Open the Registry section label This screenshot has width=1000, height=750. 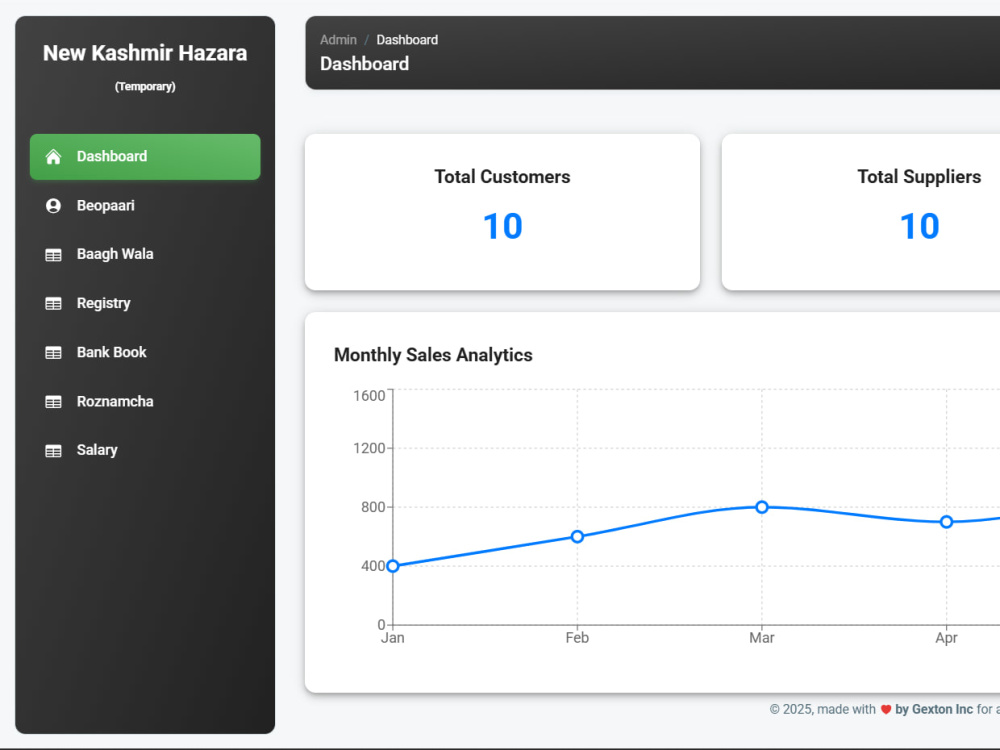pos(103,304)
